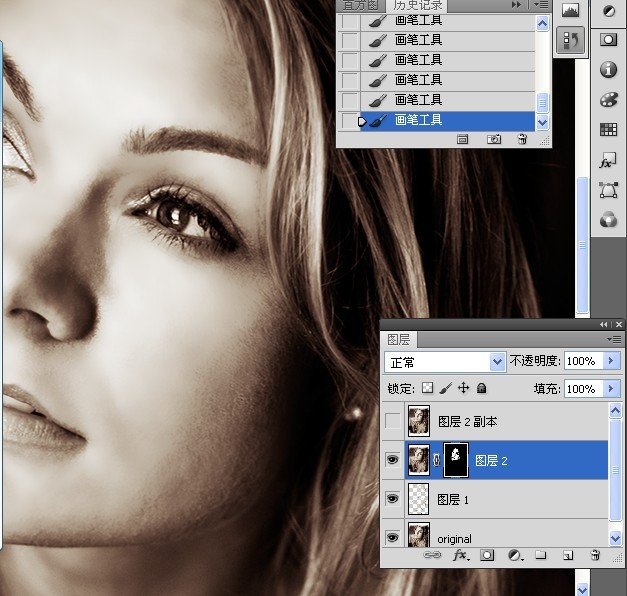Add a layer style via fx button

[461, 555]
